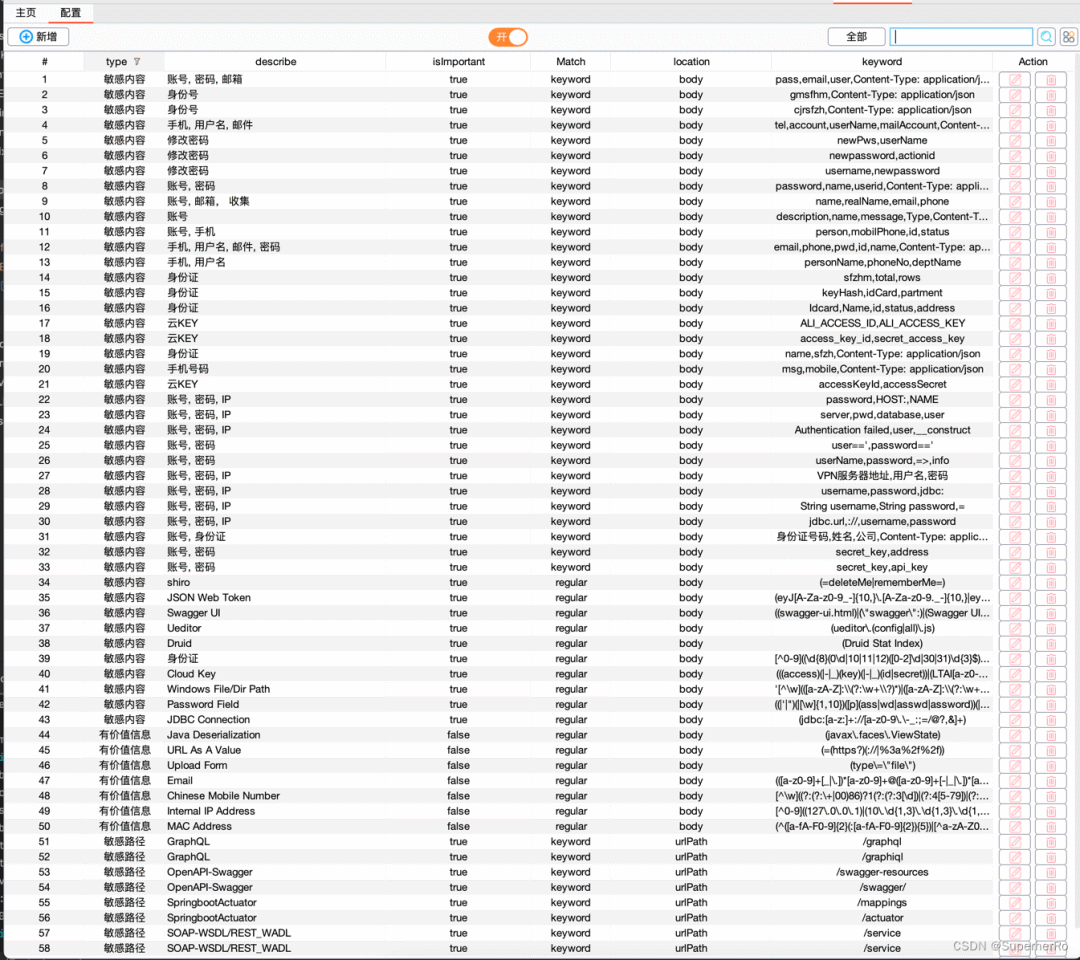Delete rule 7 username,newpassword entry
1080x960 pixels.
(x=1051, y=171)
